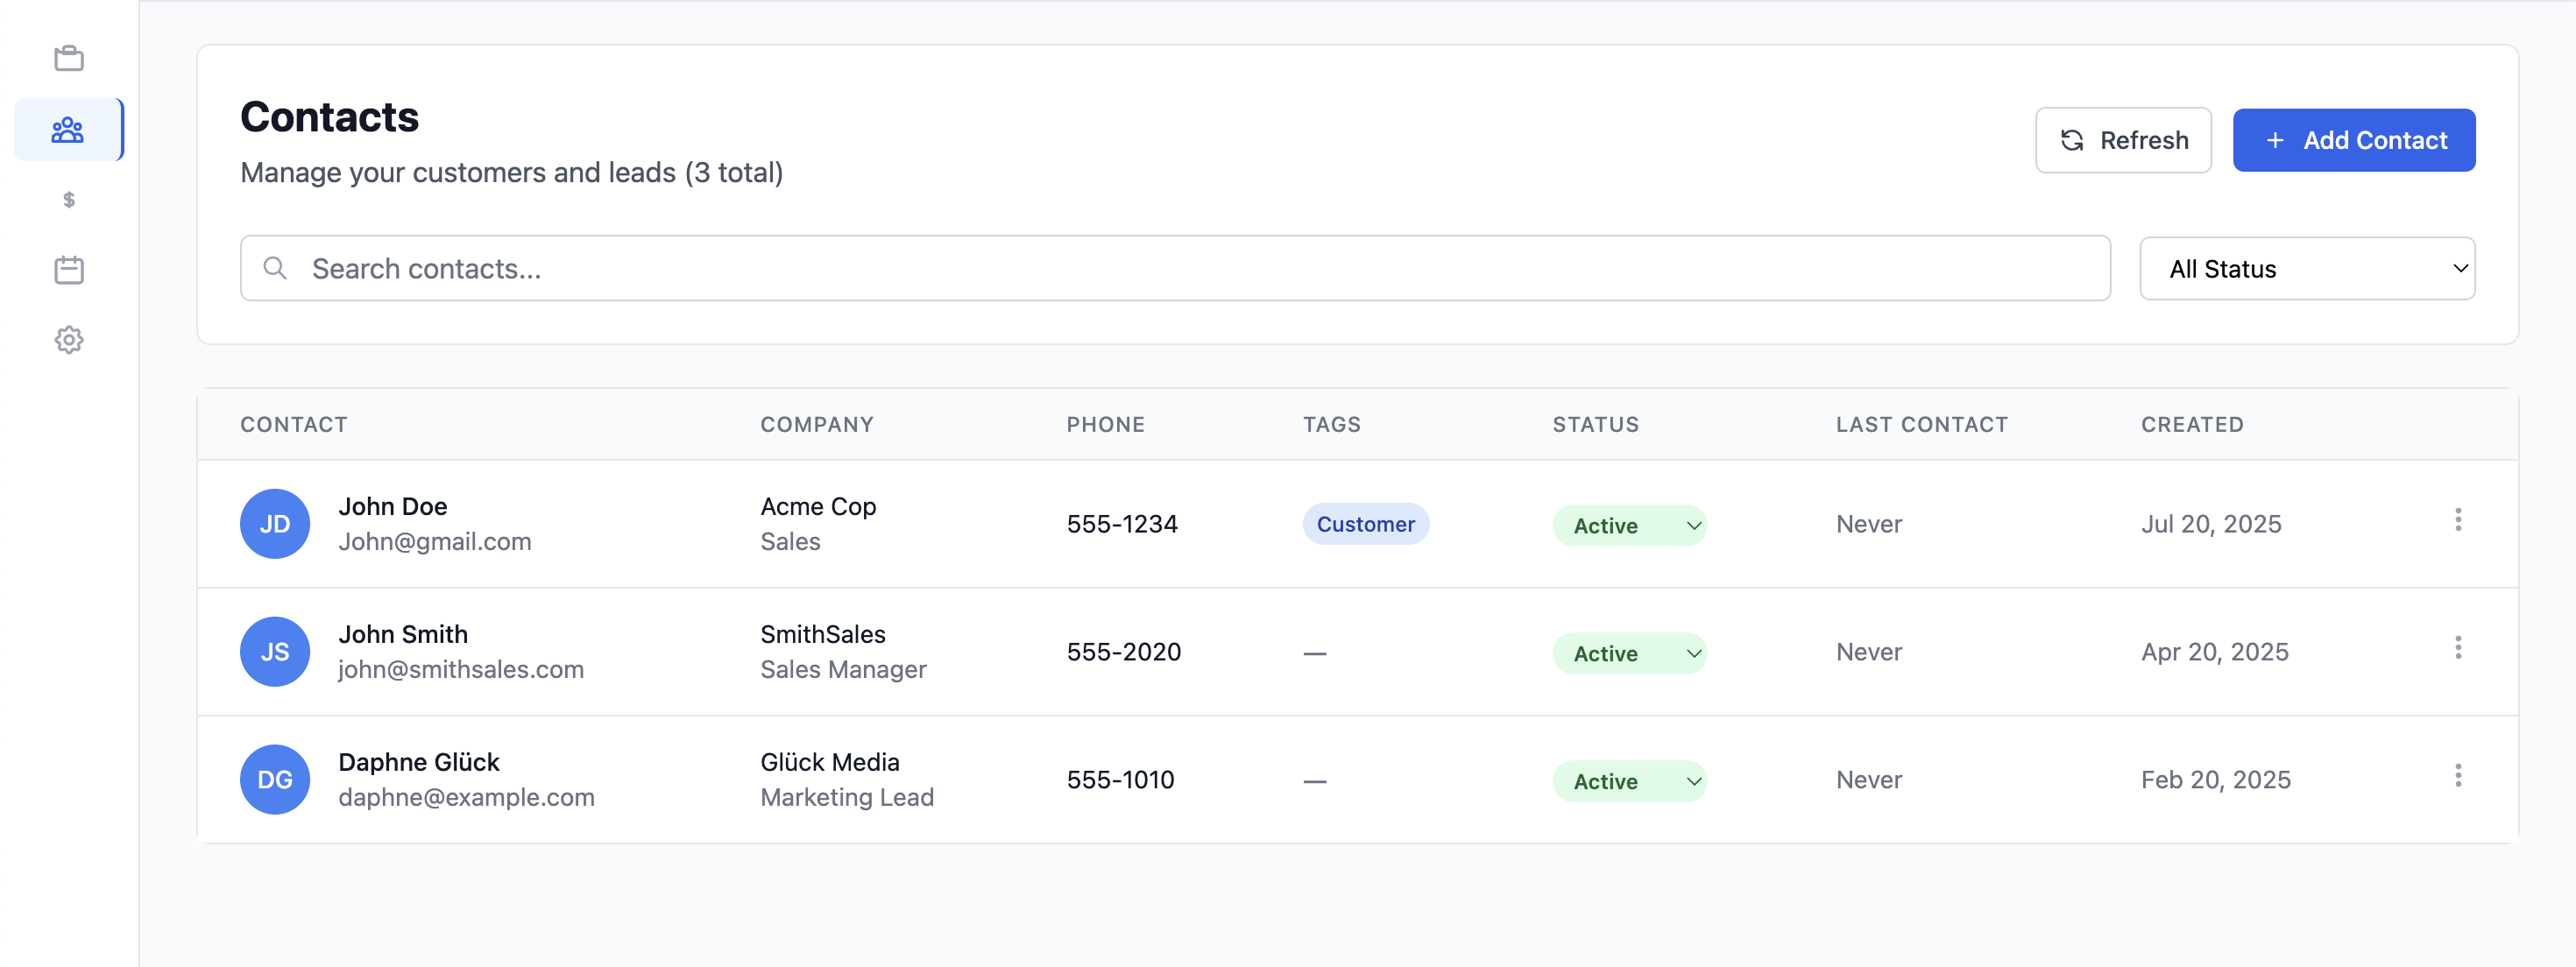Click the STATUS column header
This screenshot has width=2576, height=967.
click(x=1595, y=424)
